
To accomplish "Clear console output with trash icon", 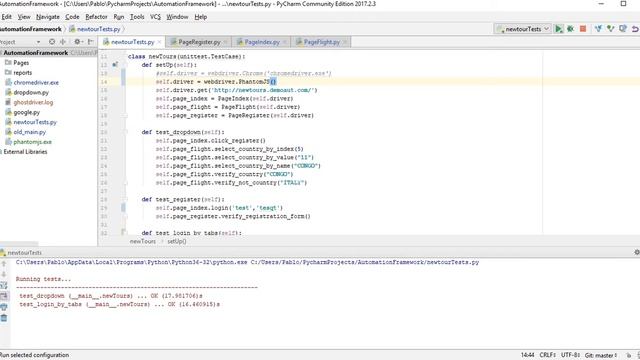I will (4, 318).
